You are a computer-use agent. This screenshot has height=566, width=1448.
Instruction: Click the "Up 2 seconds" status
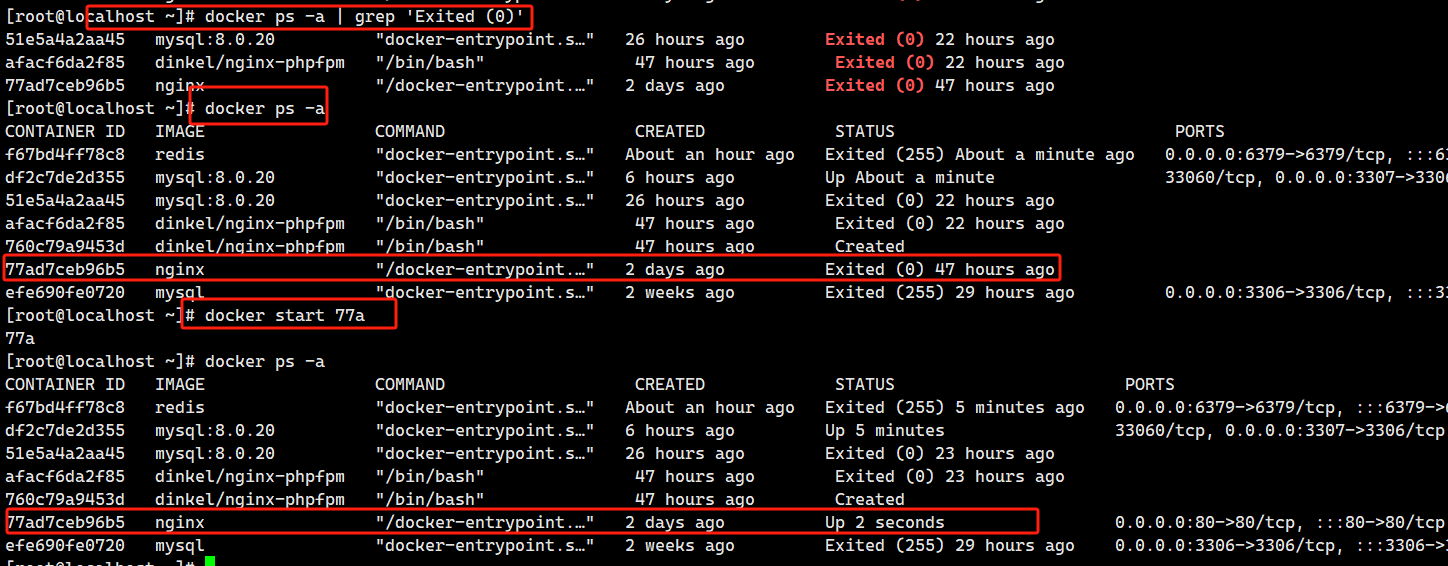885,523
